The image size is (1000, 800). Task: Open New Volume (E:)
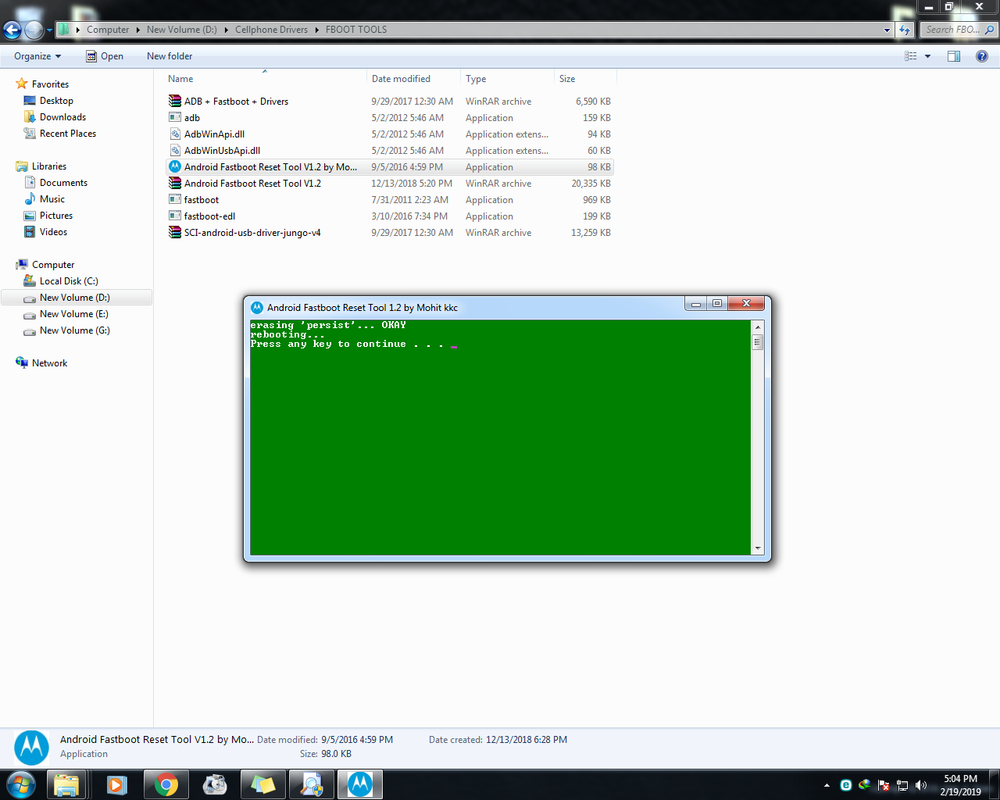[74, 315]
